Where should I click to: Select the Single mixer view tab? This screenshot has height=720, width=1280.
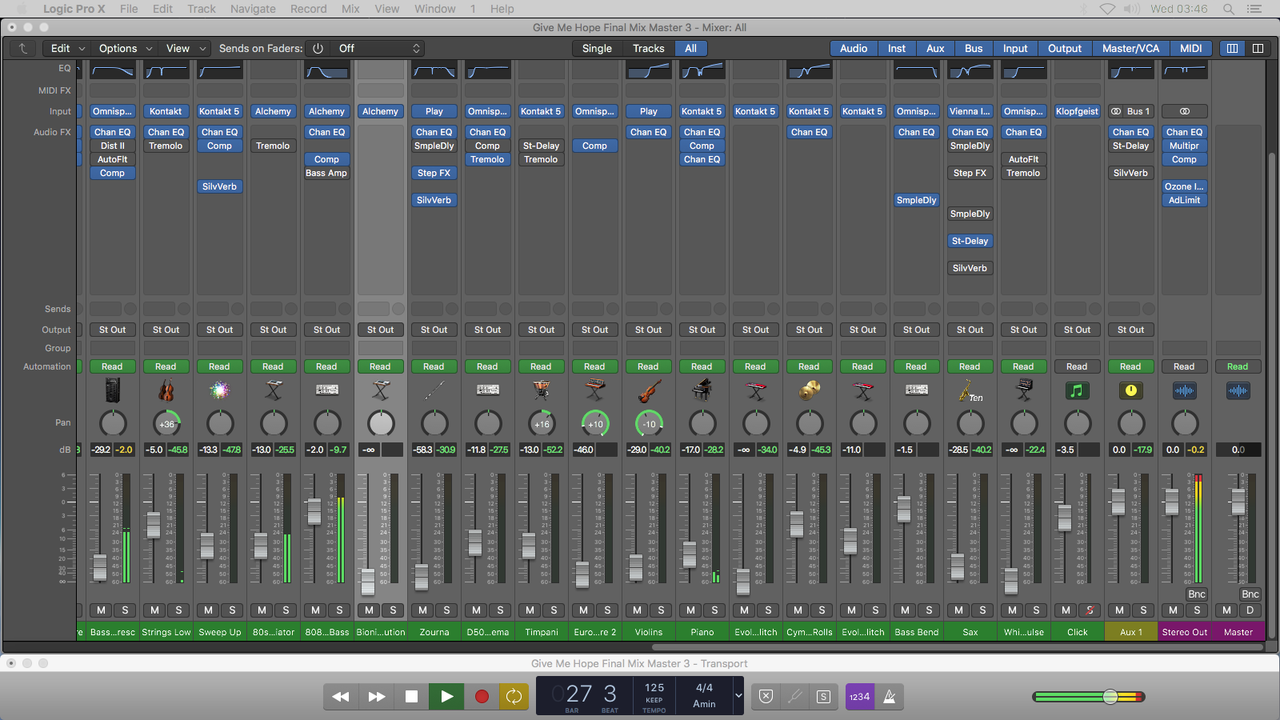pos(597,48)
